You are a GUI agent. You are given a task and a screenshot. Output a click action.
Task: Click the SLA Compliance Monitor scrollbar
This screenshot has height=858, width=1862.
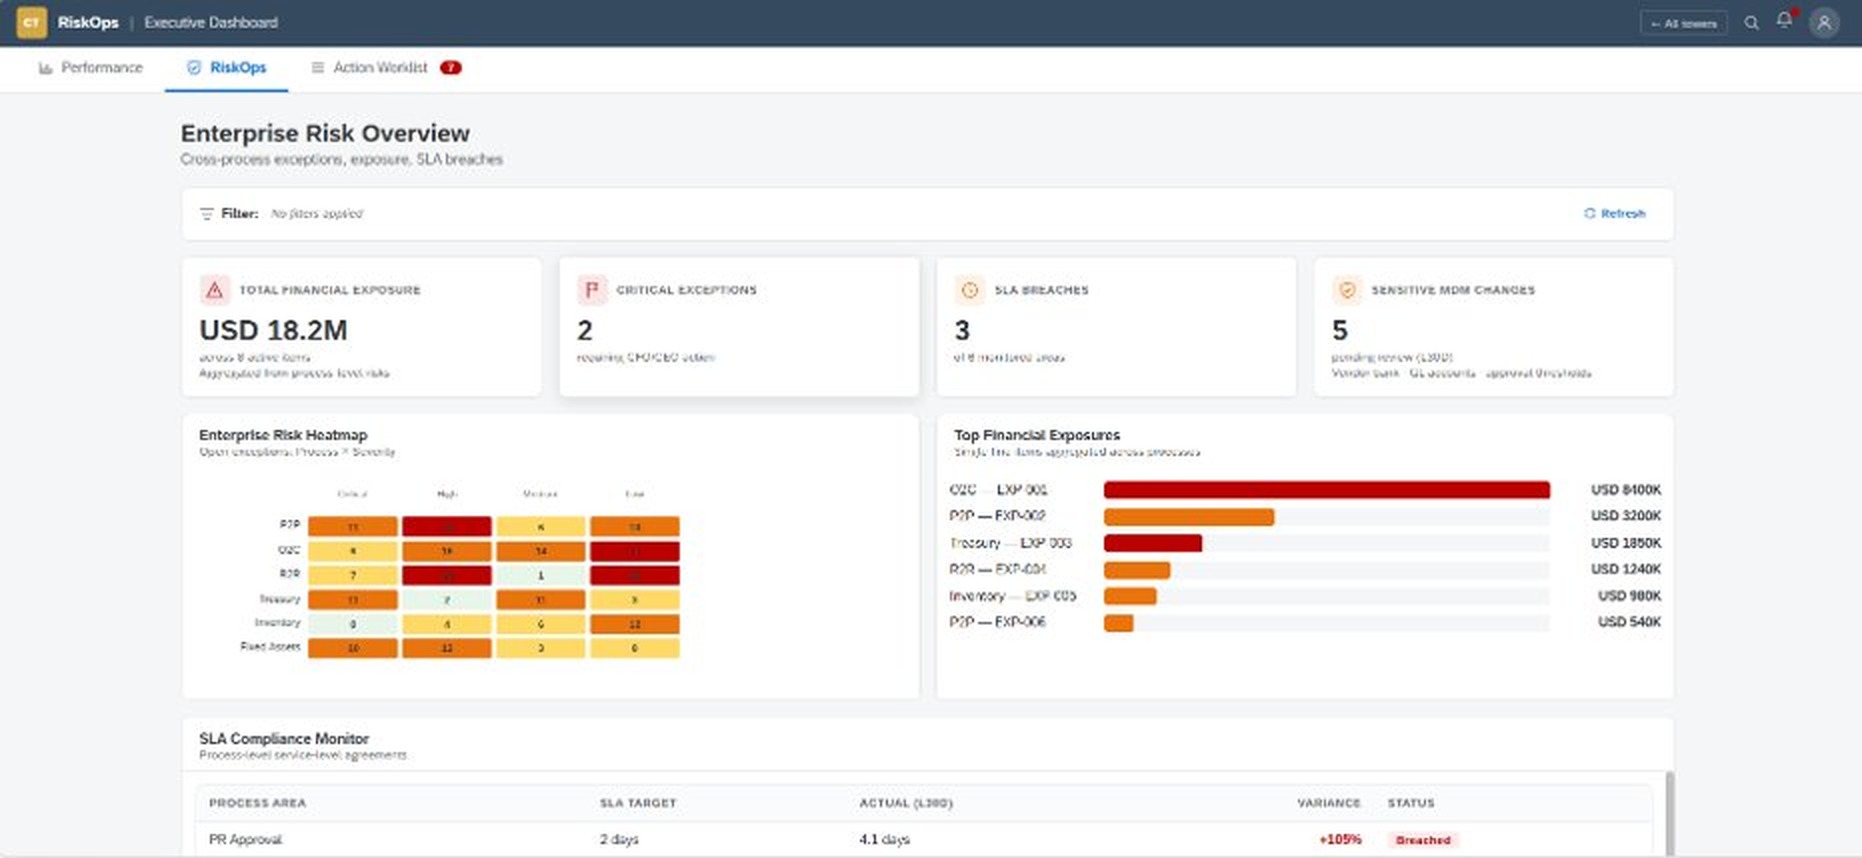(1669, 812)
